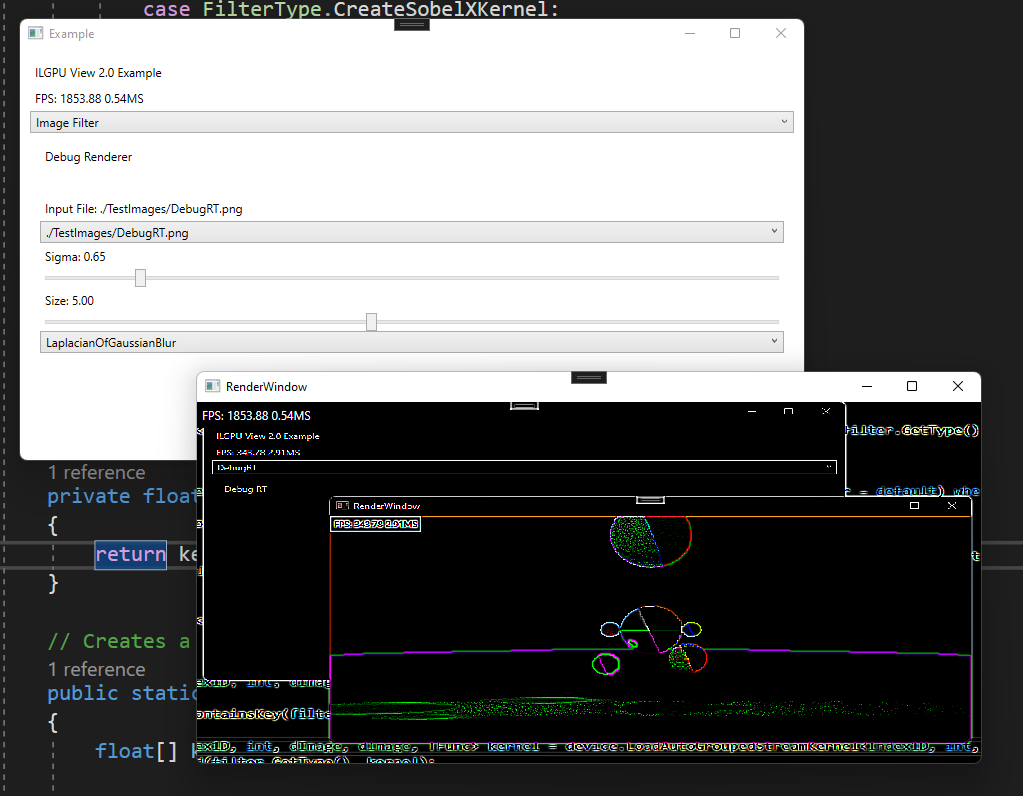Click the top green sphere in rendered image
The width and height of the screenshot is (1023, 796).
coord(650,541)
